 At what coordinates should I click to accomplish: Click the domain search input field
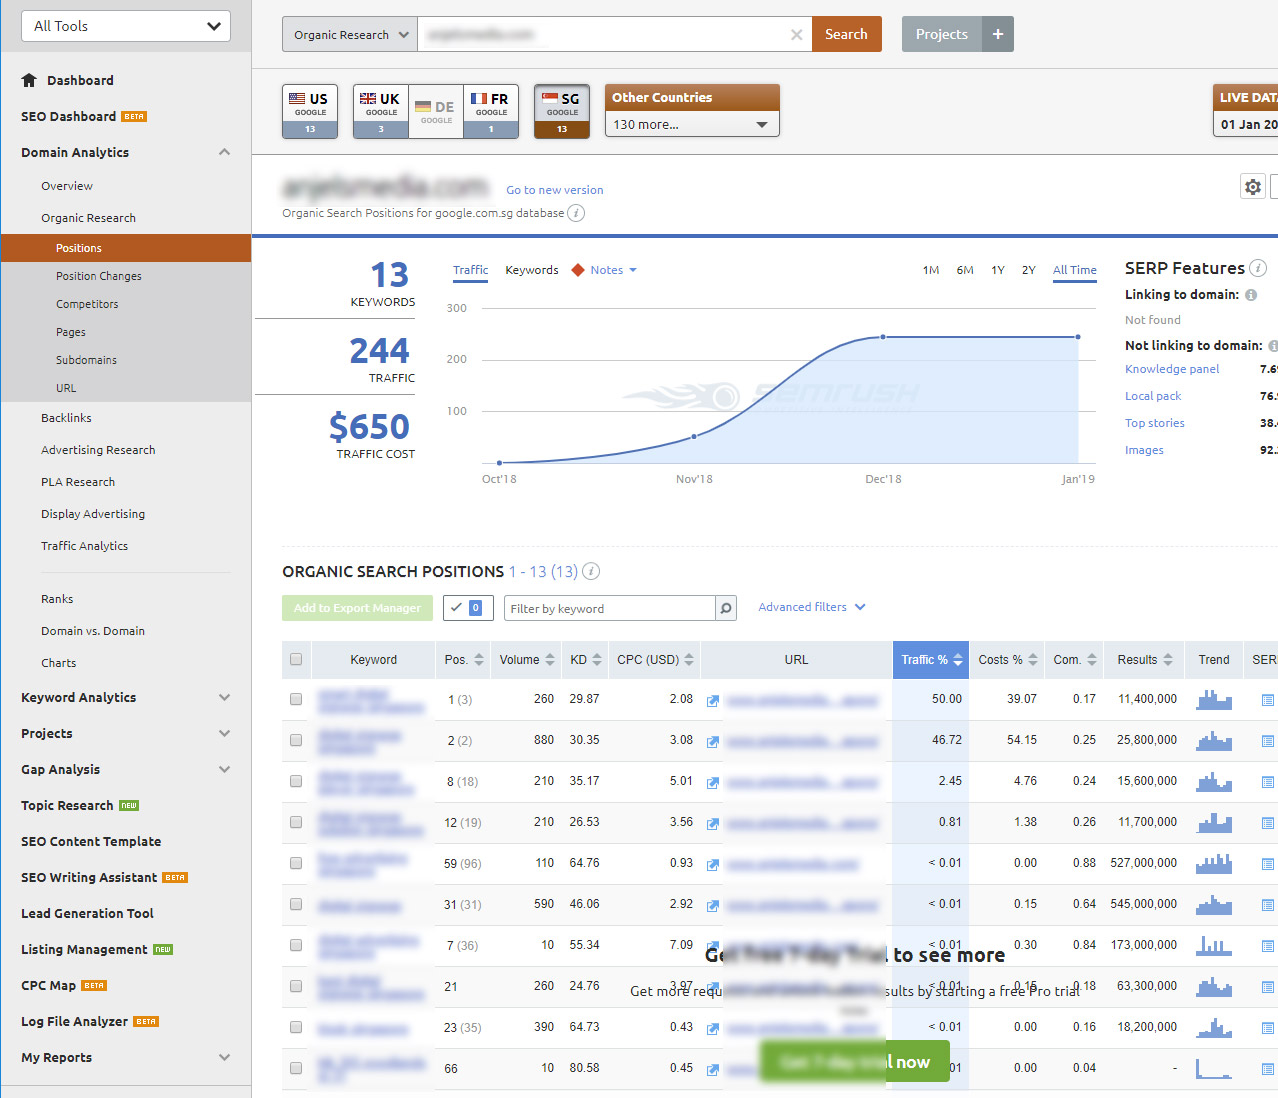point(614,34)
